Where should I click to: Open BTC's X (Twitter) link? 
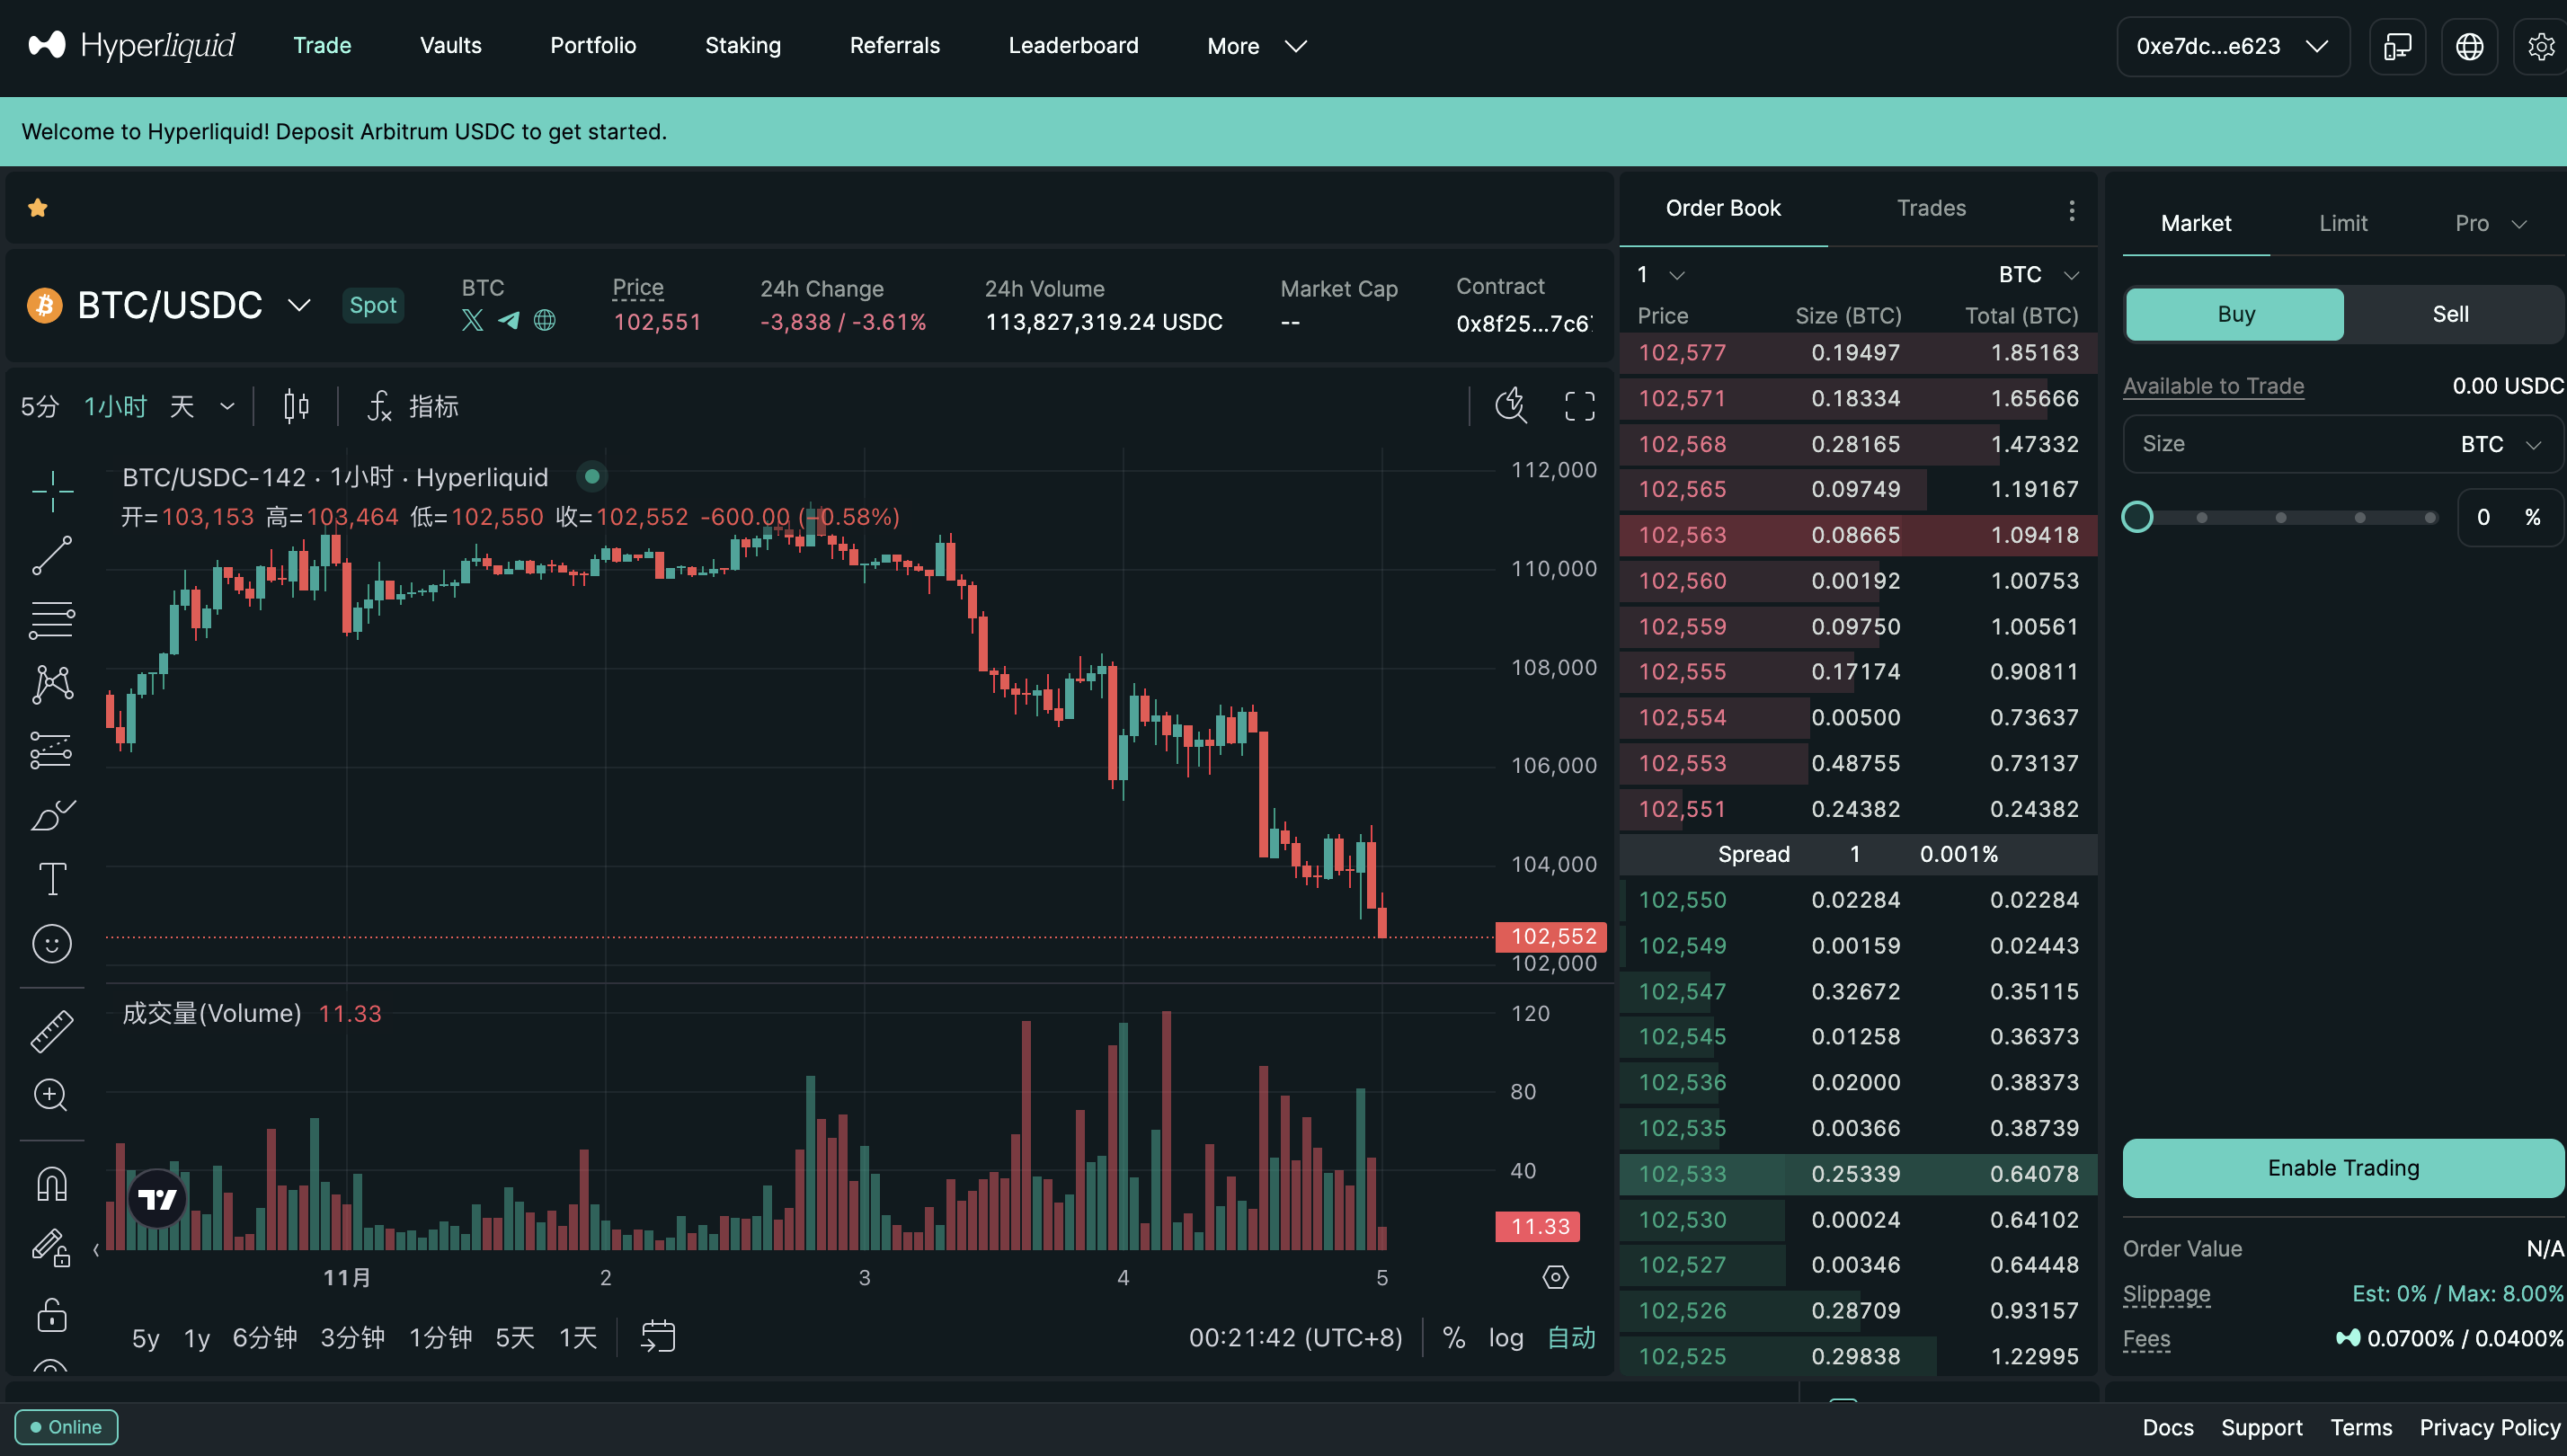click(472, 321)
